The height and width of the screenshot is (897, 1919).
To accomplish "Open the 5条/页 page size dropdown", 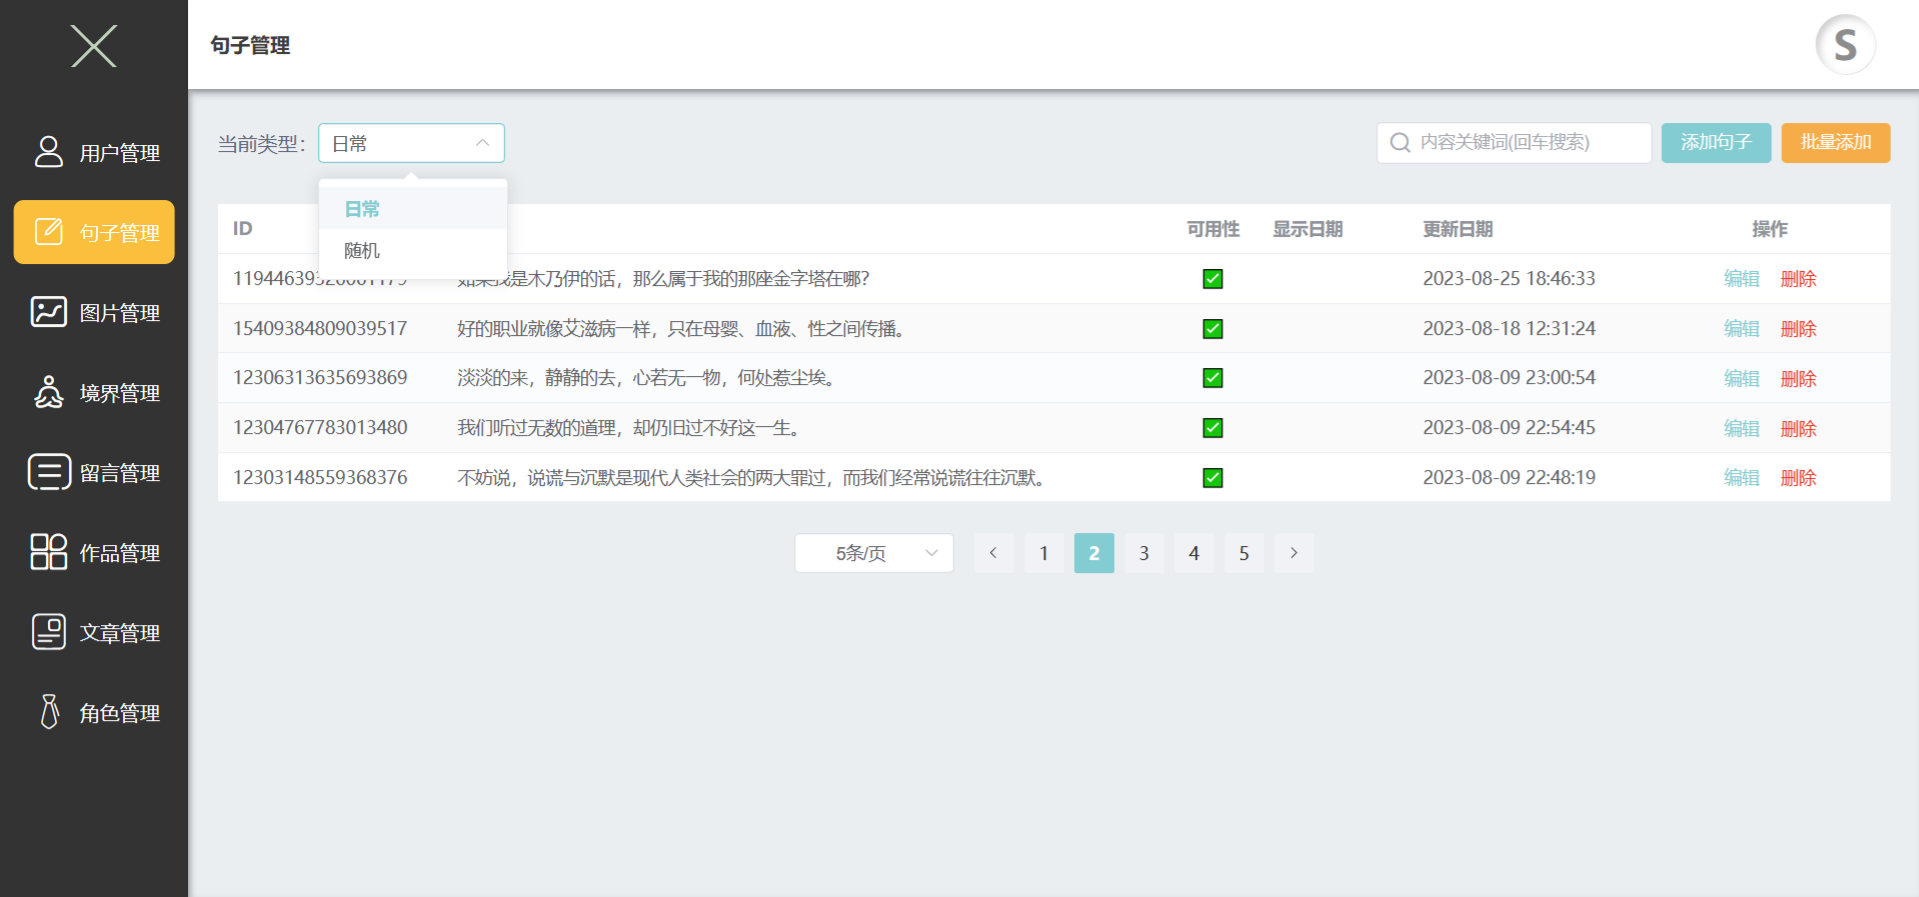I will click(874, 553).
